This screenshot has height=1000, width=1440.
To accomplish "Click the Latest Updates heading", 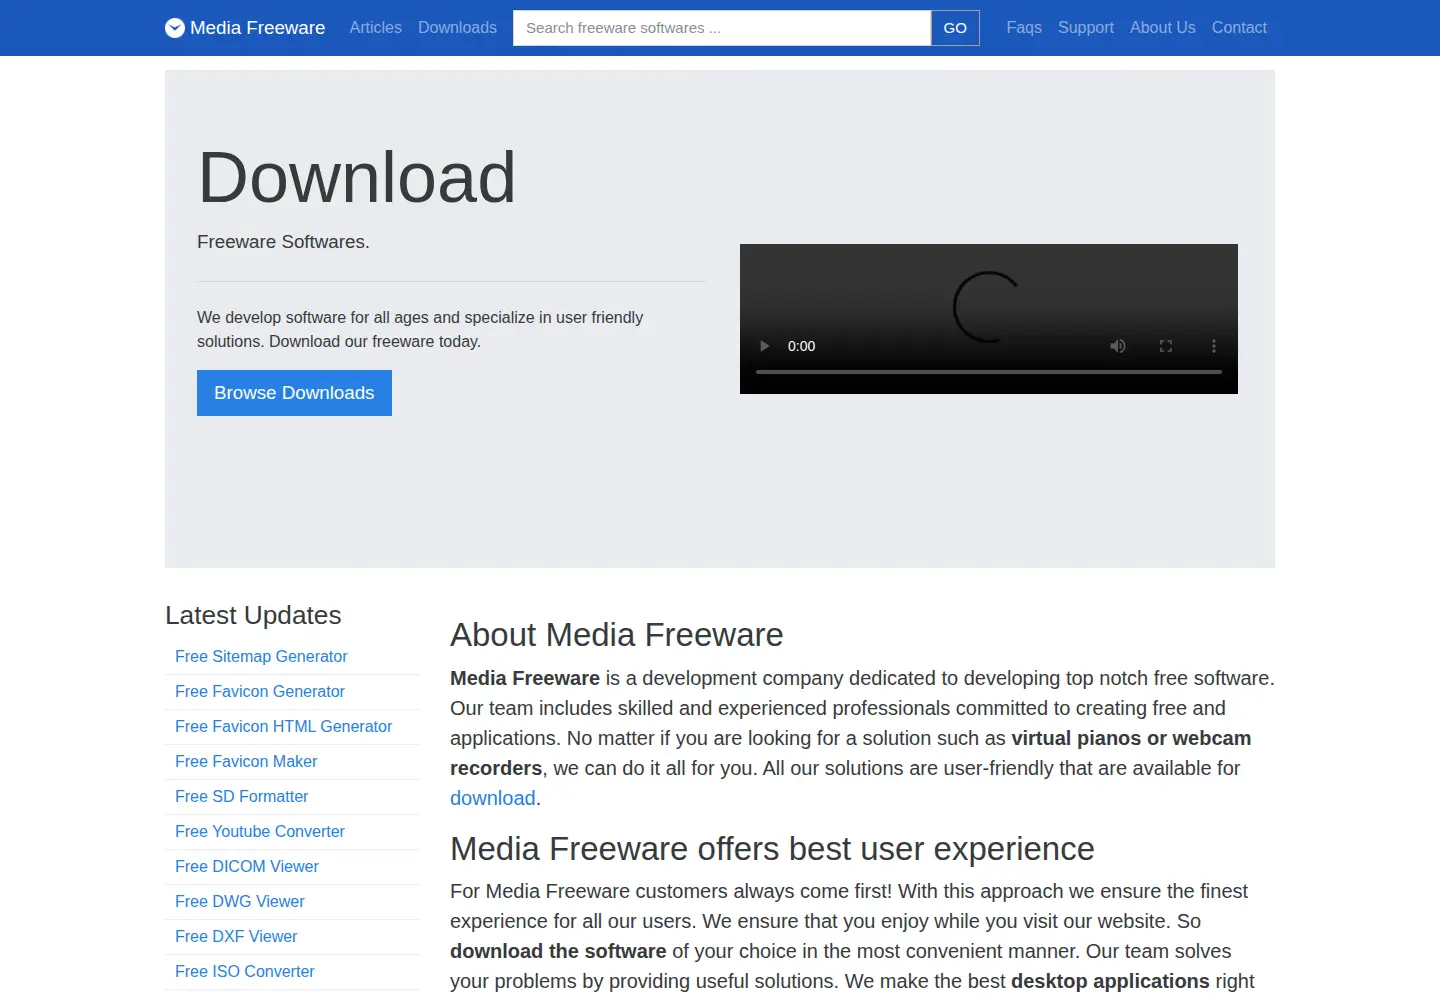I will [x=253, y=615].
